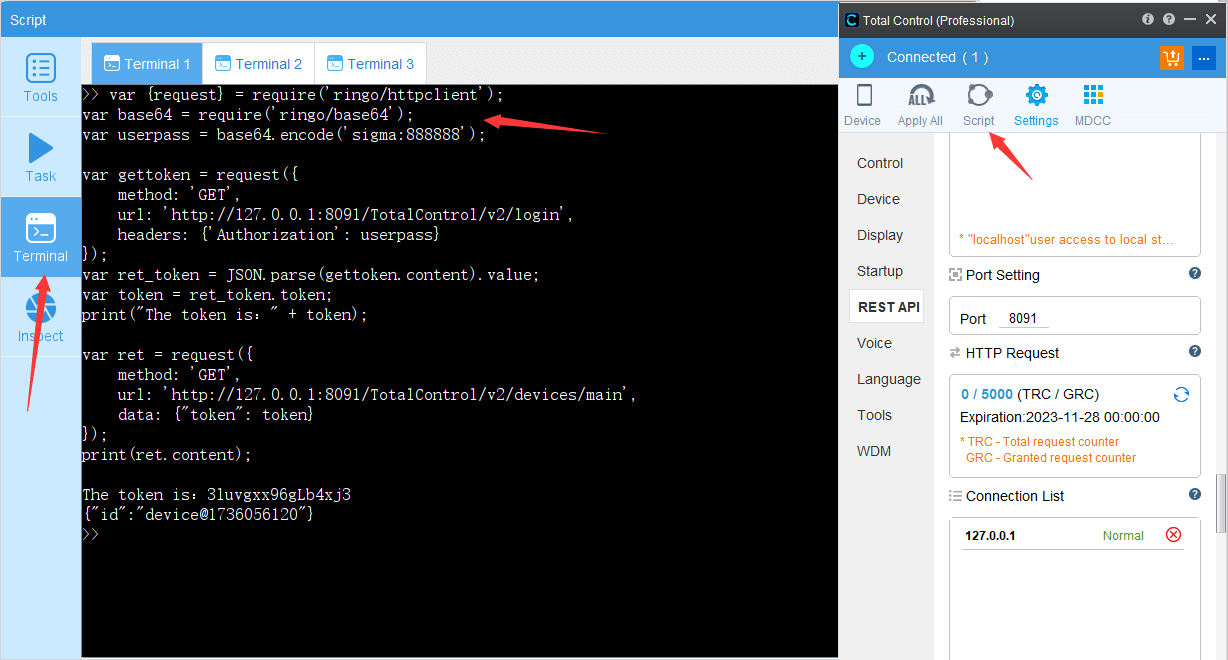Click the settings panel vertical scrollbar
Viewport: 1228px width, 660px height.
click(x=1221, y=503)
